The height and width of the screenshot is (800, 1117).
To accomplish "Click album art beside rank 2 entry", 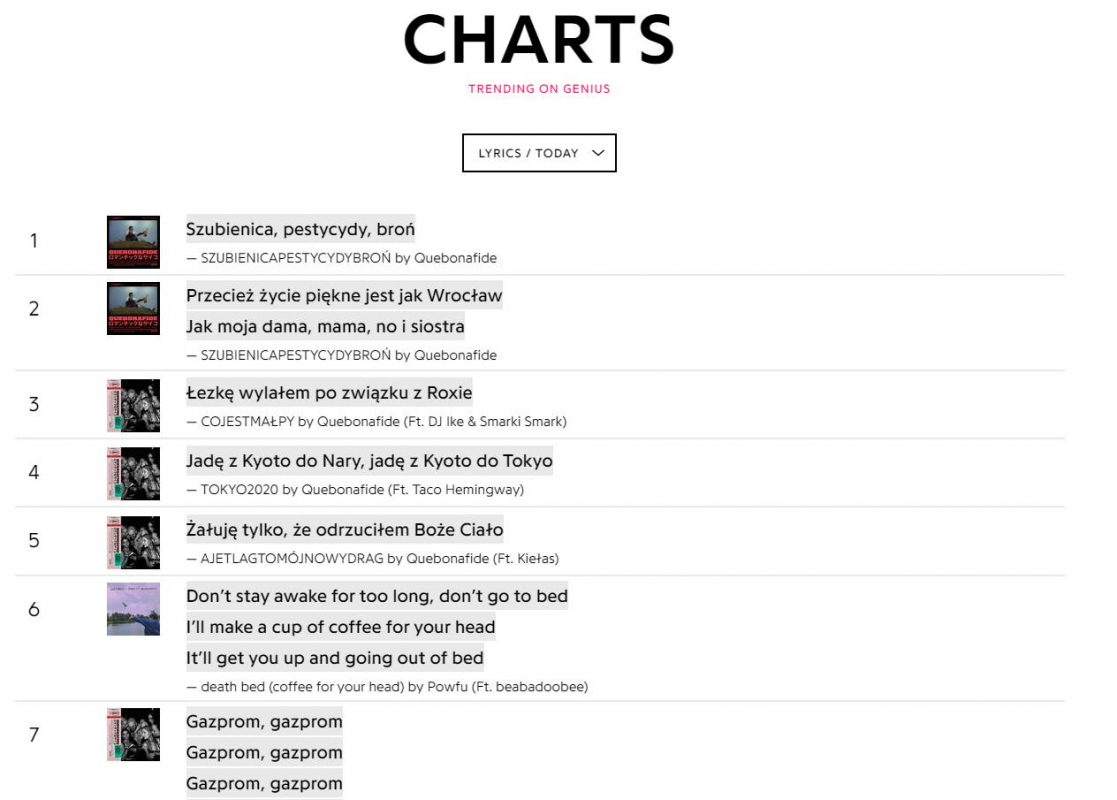I will click(x=133, y=308).
